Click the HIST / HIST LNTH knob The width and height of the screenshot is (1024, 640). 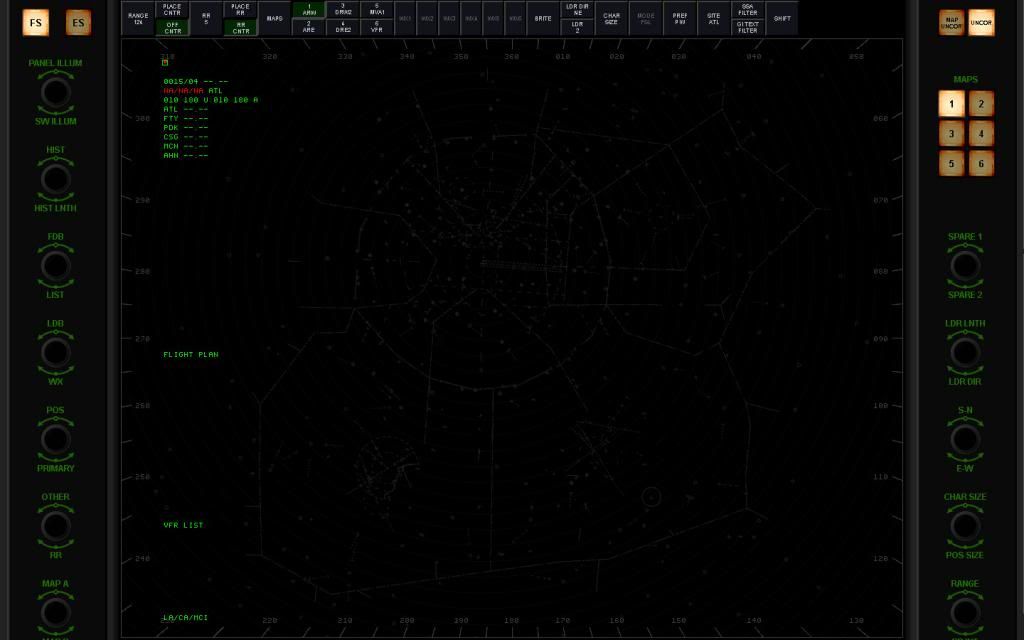[55, 179]
